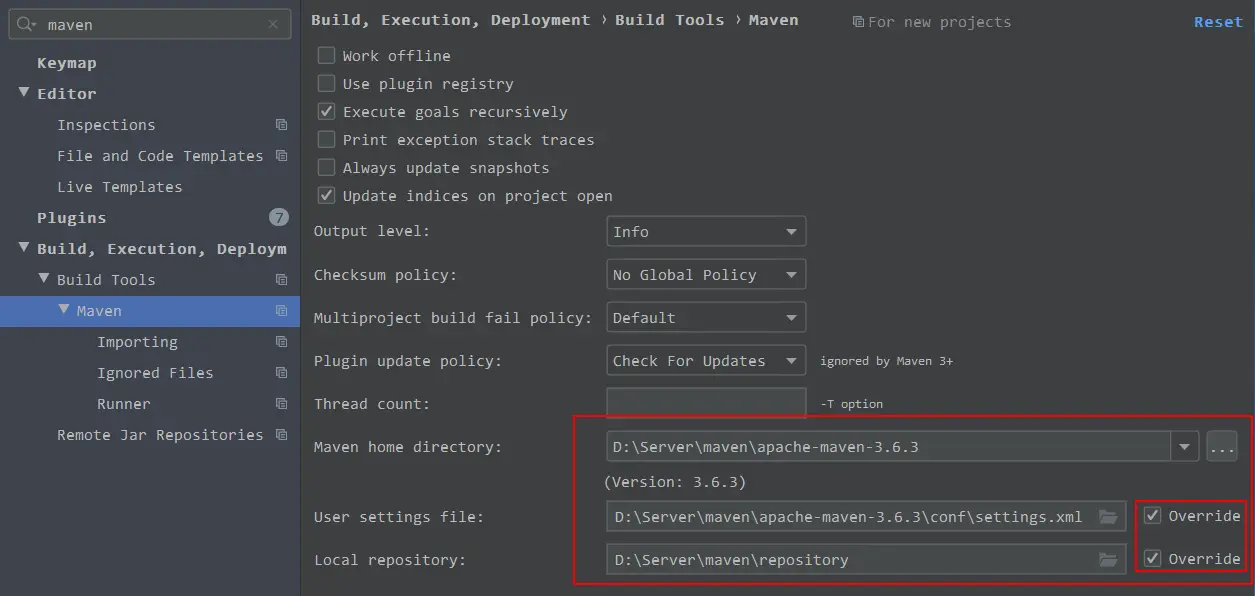Image resolution: width=1255 pixels, height=596 pixels.
Task: Toggle Override for Local repository
Action: (1152, 558)
